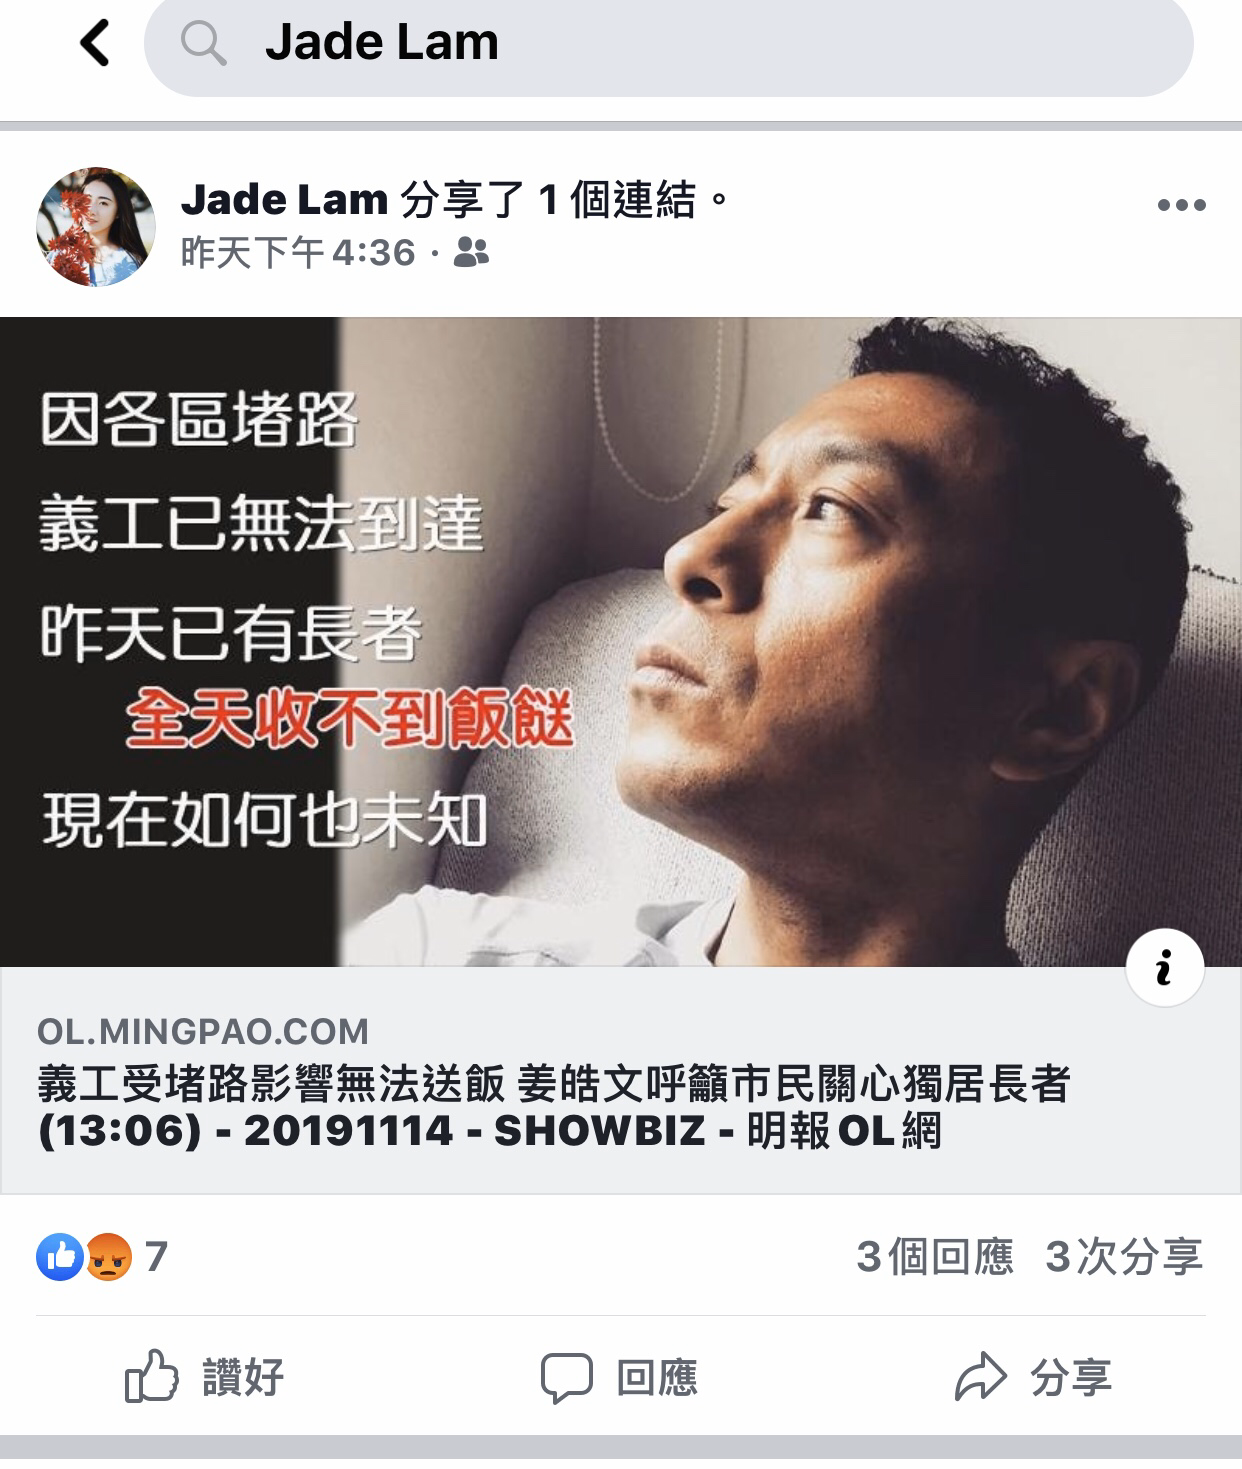Image resolution: width=1242 pixels, height=1469 pixels.
Task: View the 3個回應 comments count
Action: [x=935, y=1257]
